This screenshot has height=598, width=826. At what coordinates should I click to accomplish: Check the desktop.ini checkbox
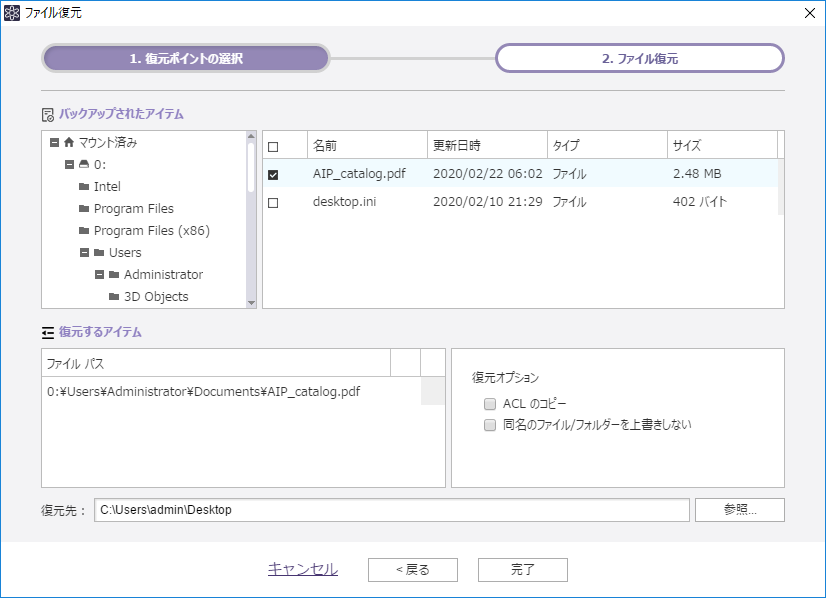point(273,203)
